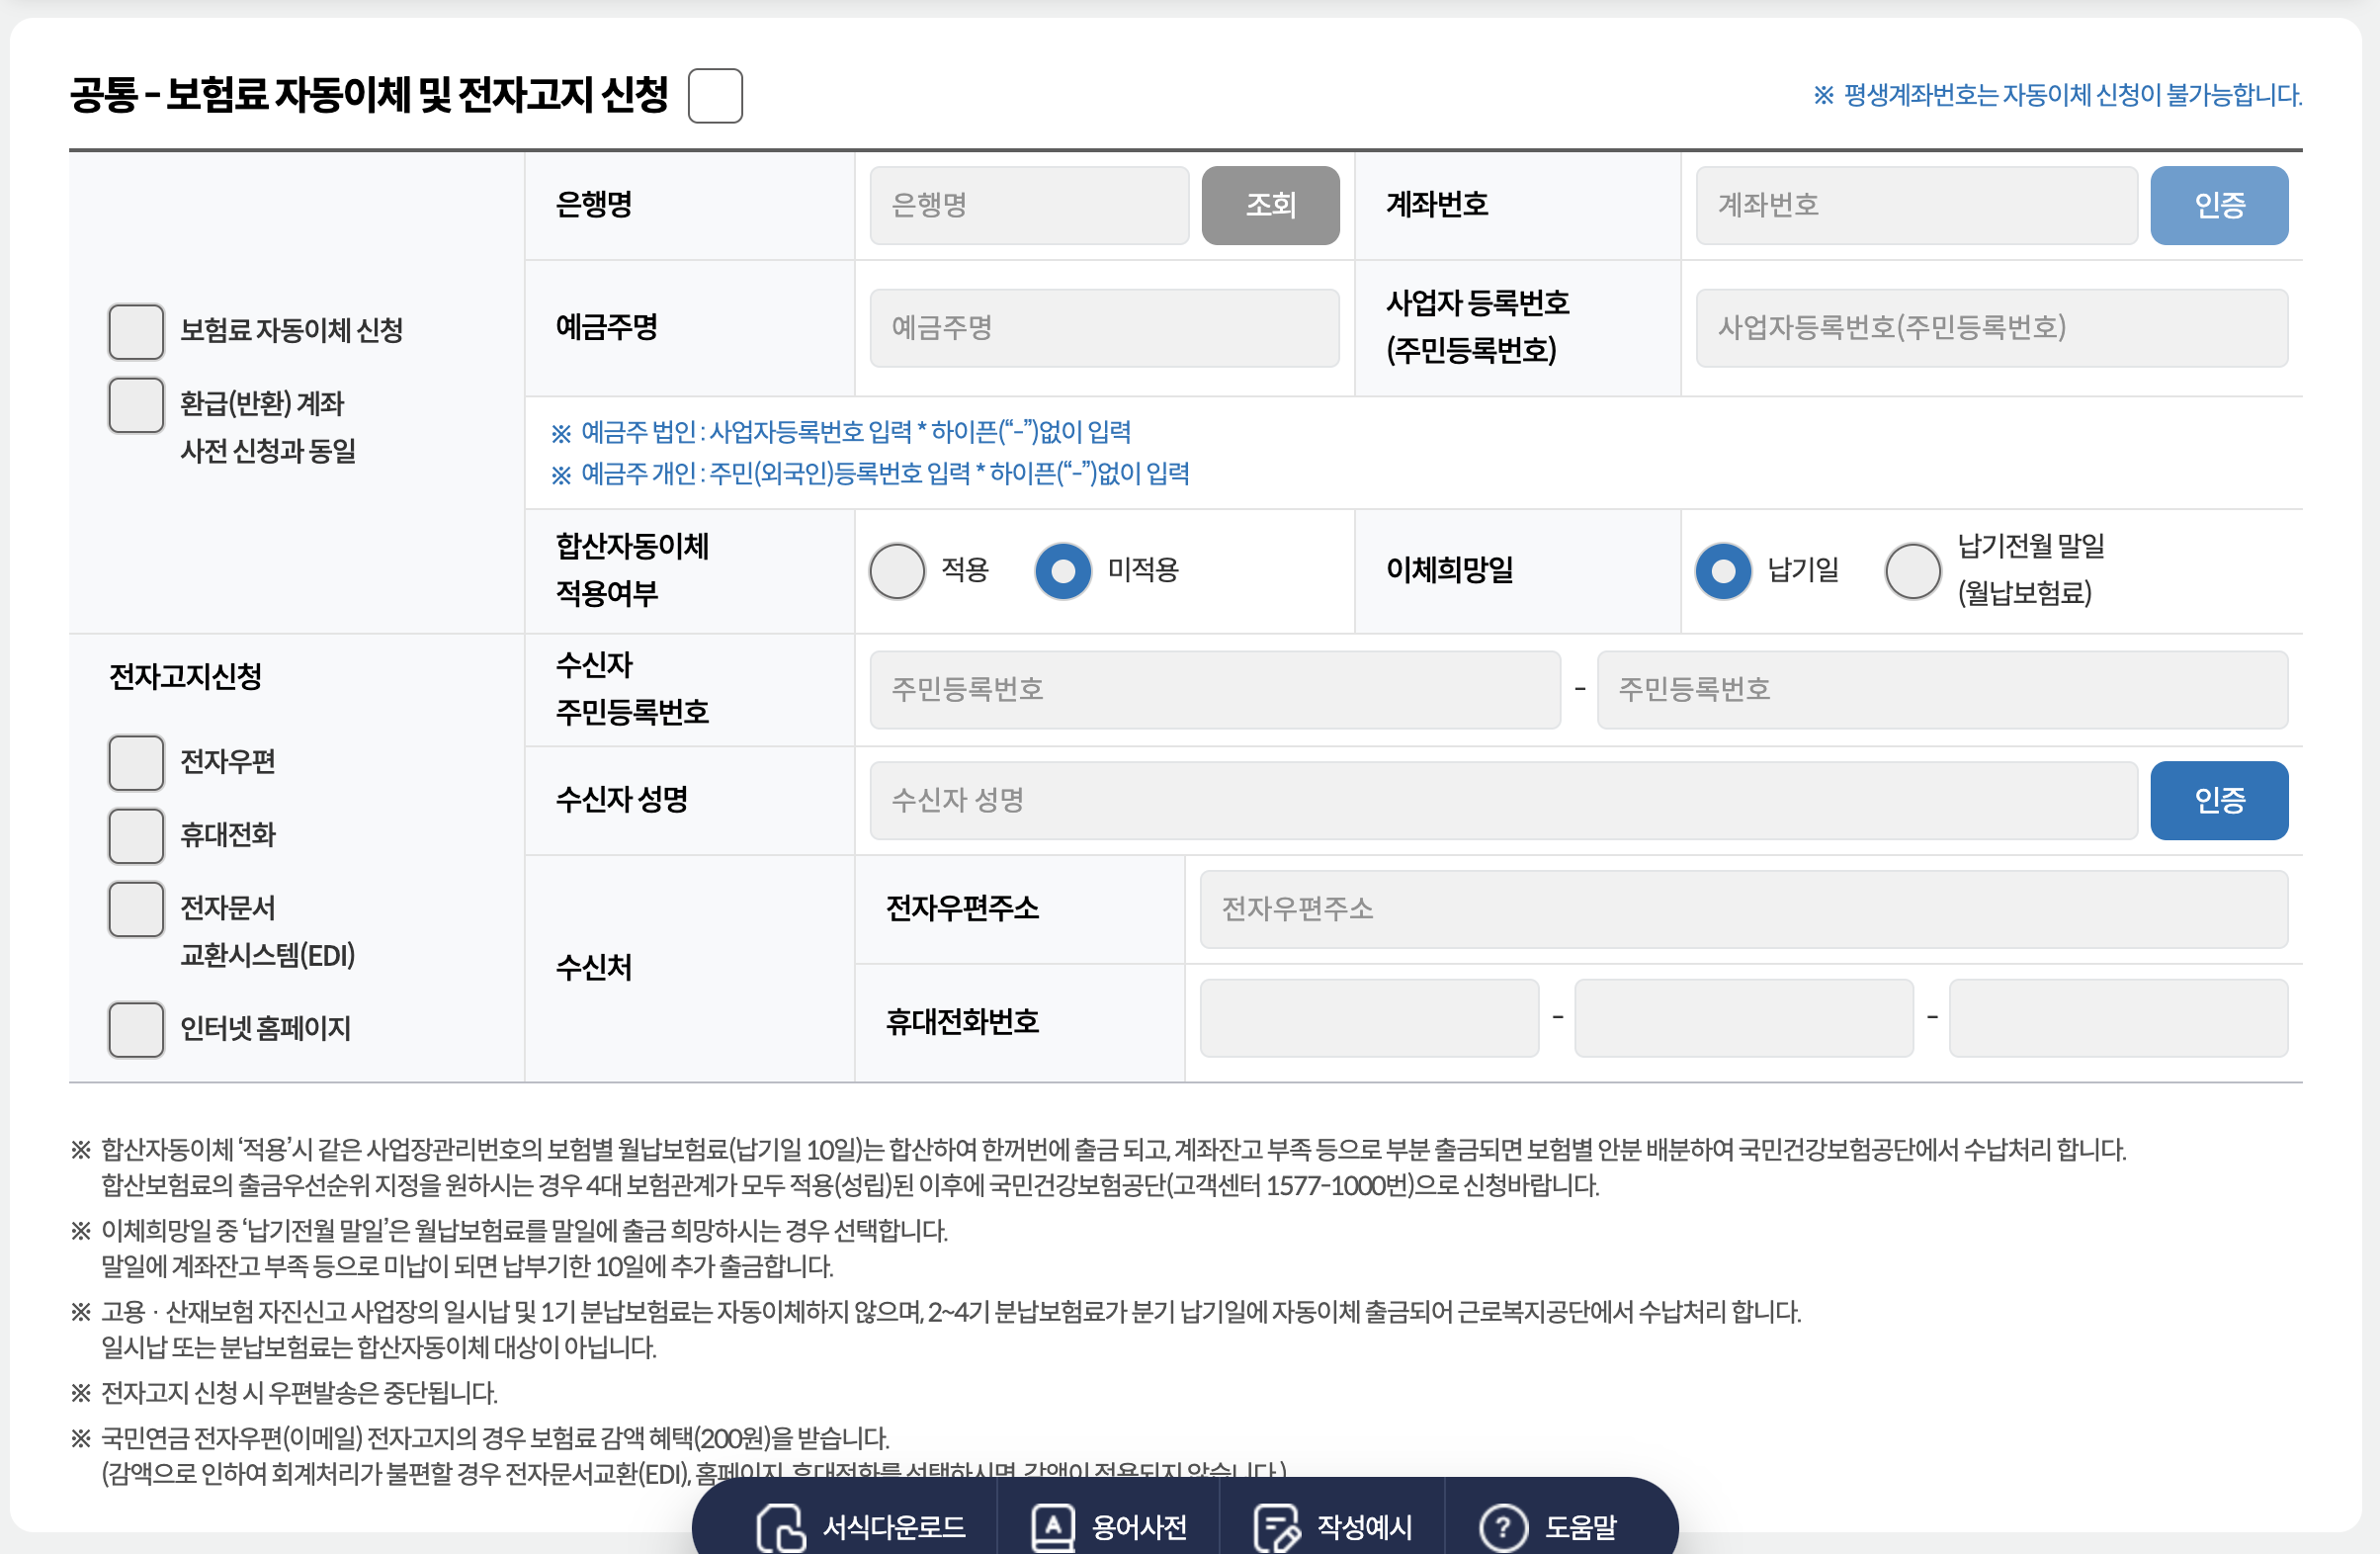Select the 적용 radio button
Image resolution: width=2380 pixels, height=1554 pixels.
click(897, 571)
